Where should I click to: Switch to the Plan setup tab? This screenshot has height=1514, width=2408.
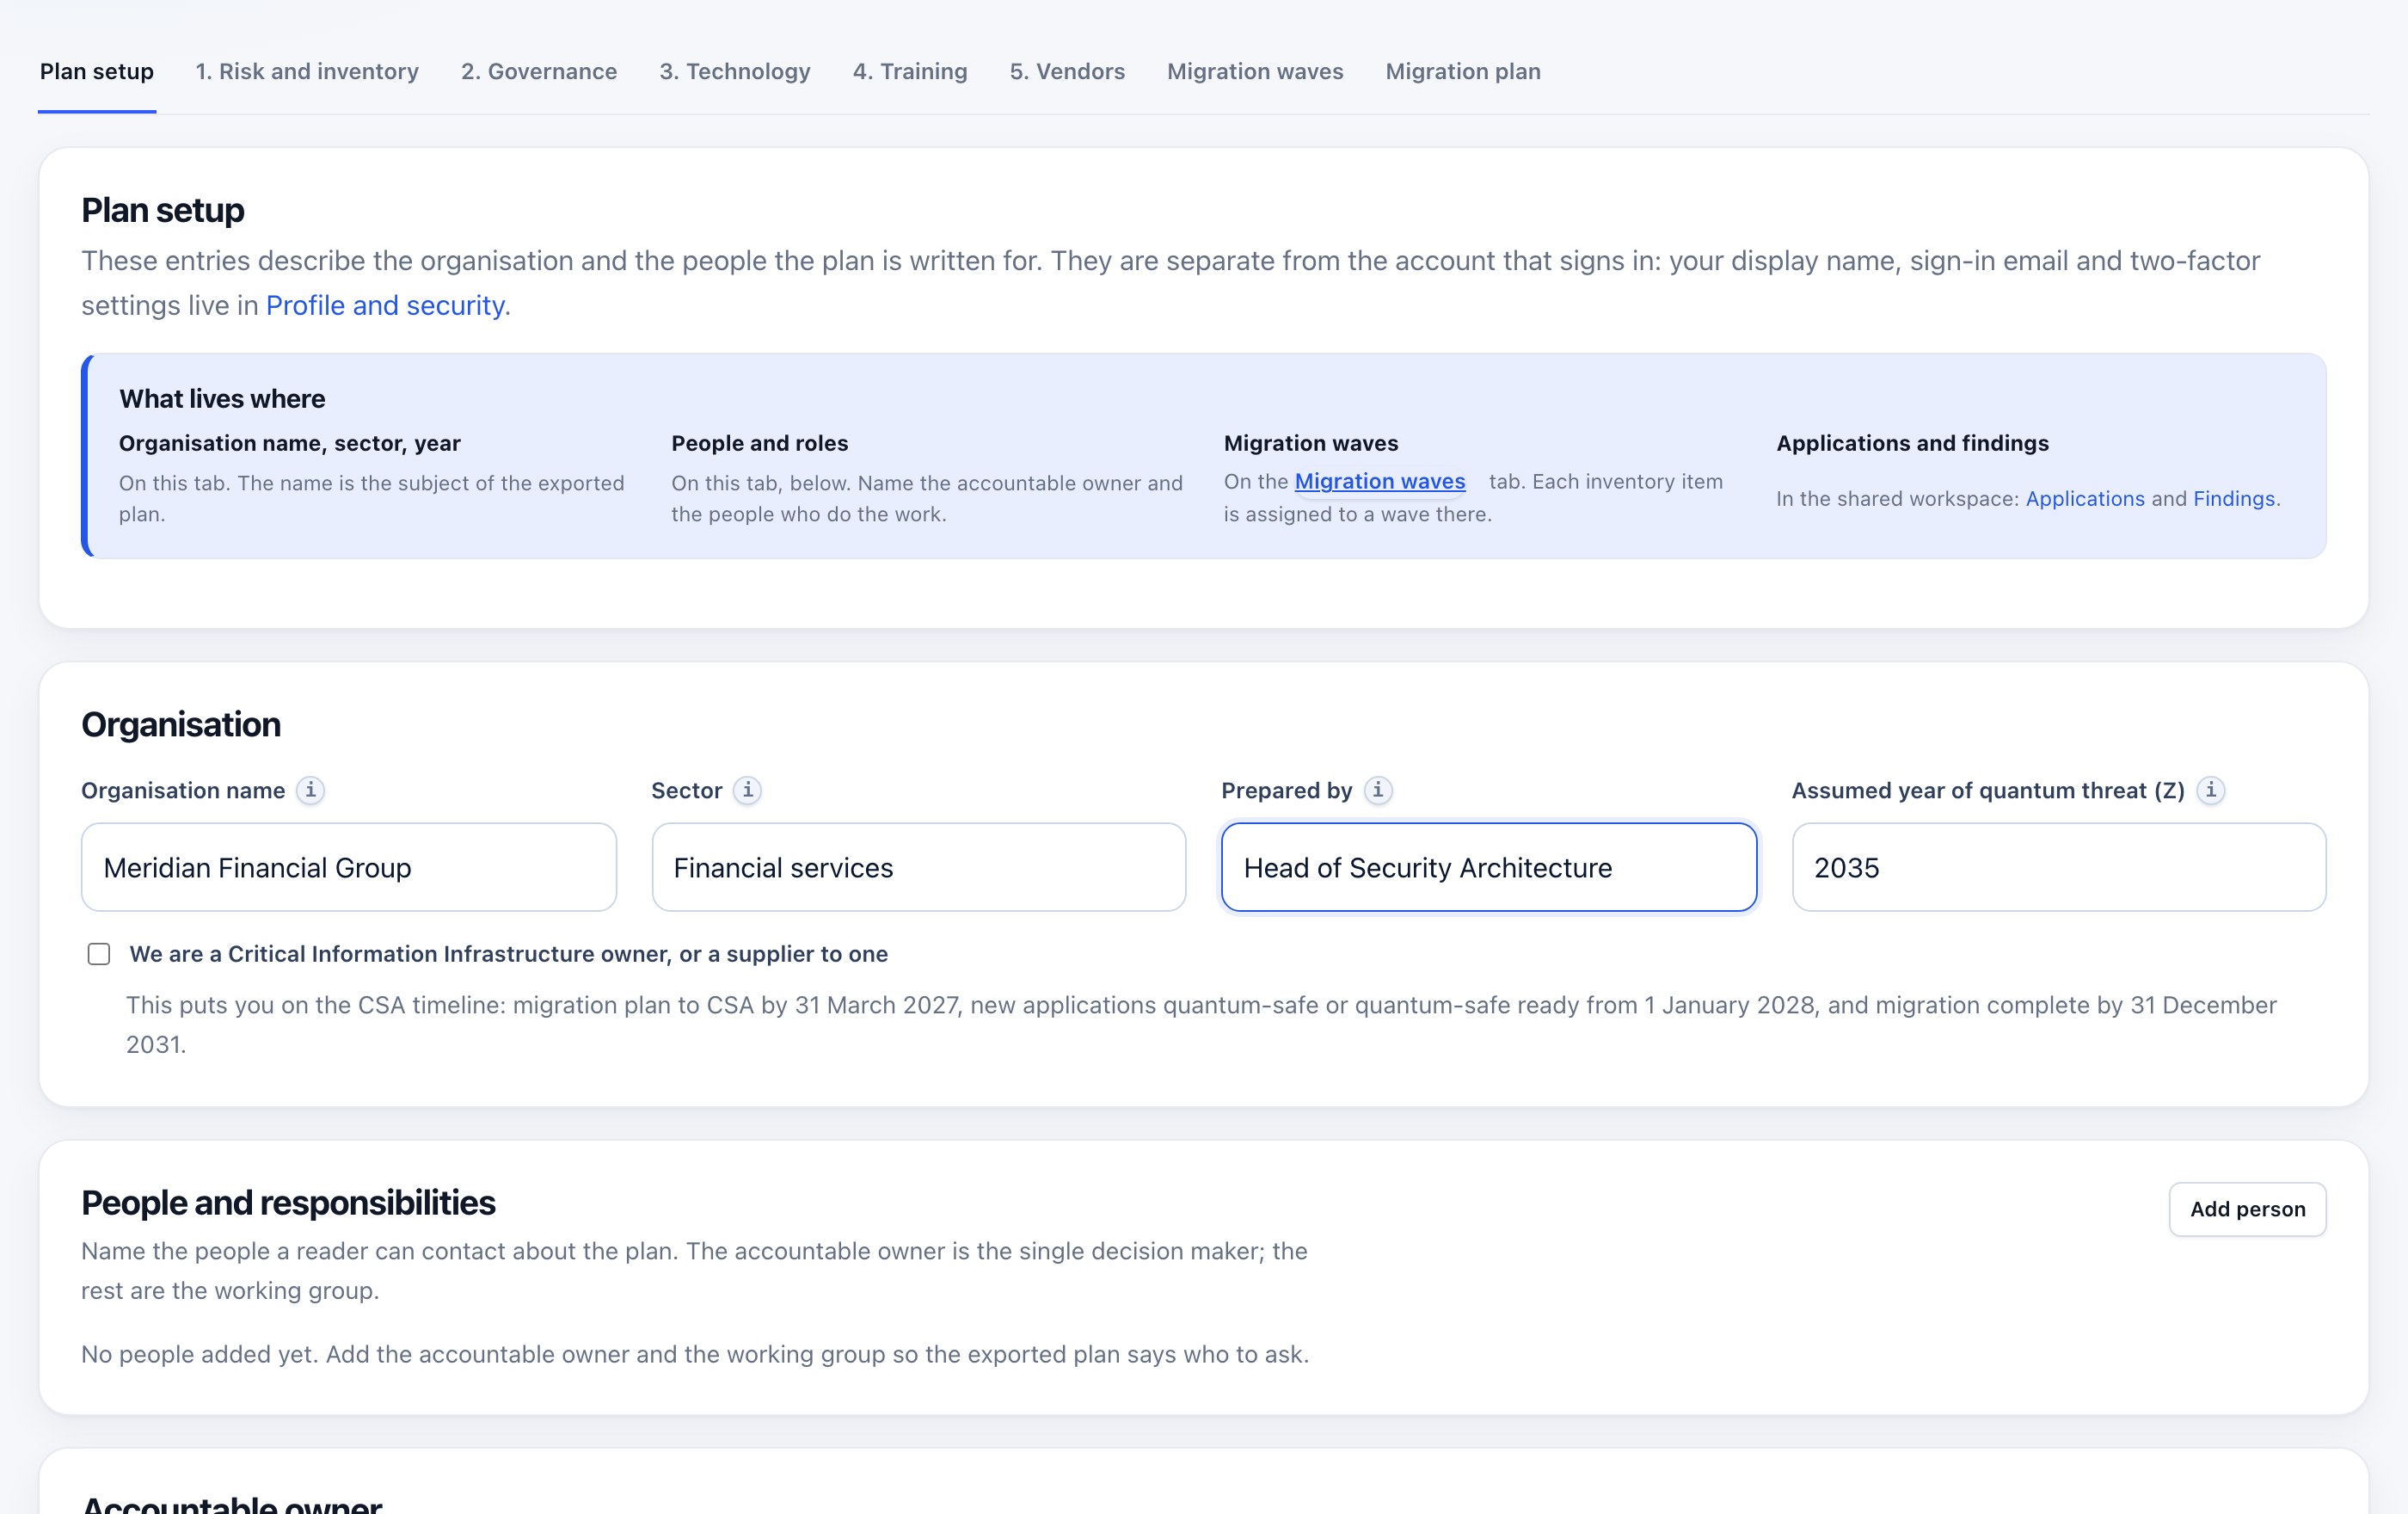coord(97,71)
